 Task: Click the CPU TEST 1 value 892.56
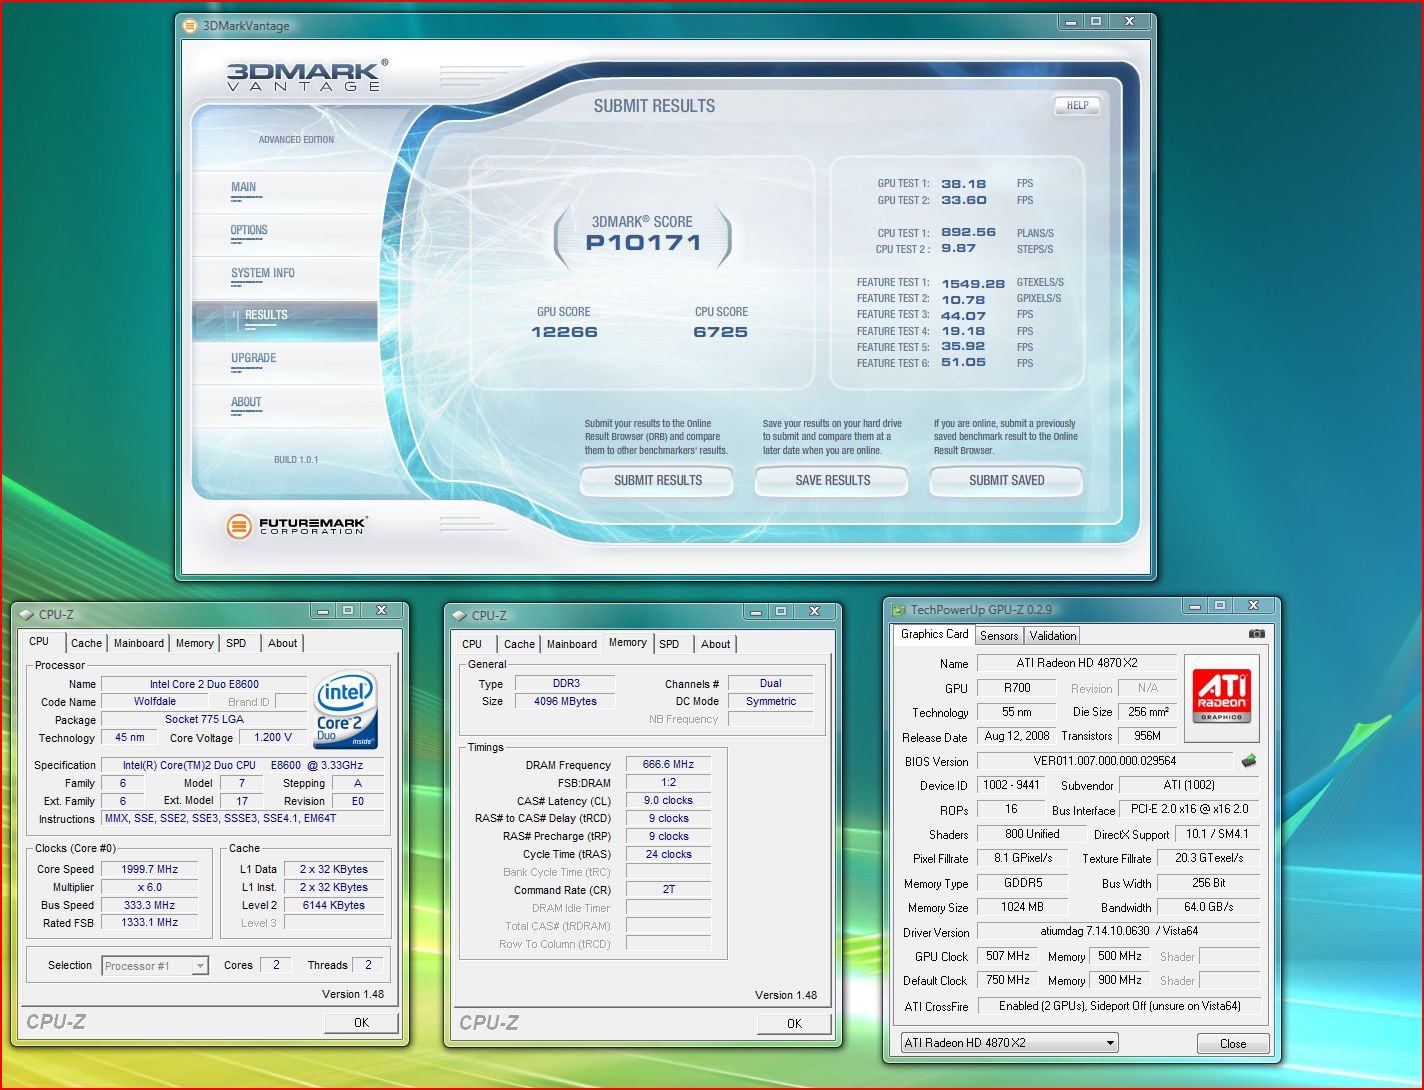click(x=968, y=232)
